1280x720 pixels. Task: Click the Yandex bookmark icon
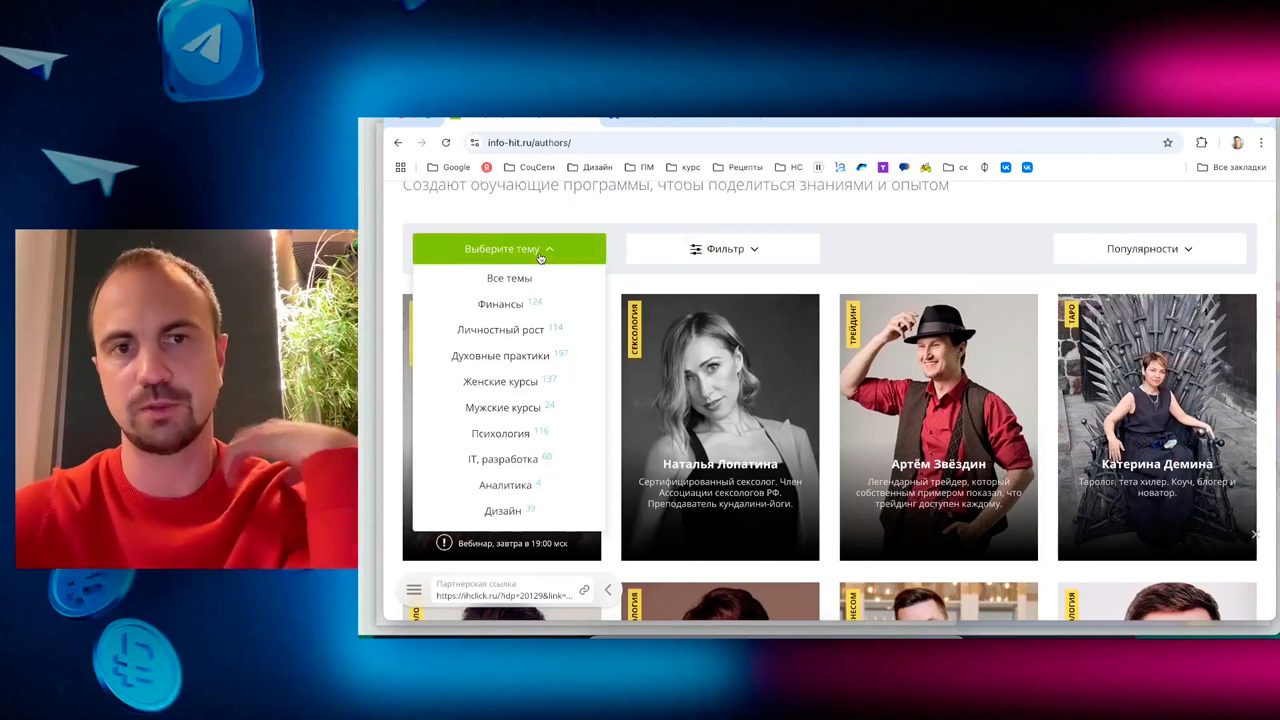click(486, 167)
